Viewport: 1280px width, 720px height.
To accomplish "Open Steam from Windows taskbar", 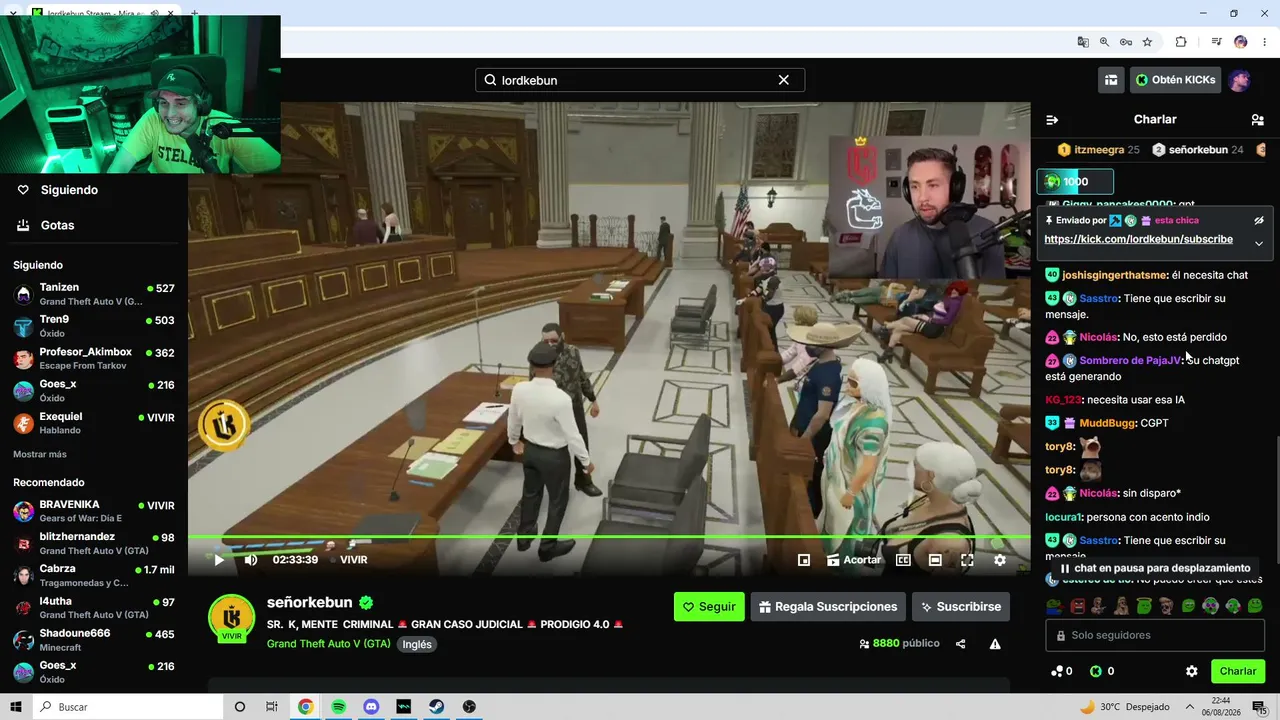I will tap(437, 707).
